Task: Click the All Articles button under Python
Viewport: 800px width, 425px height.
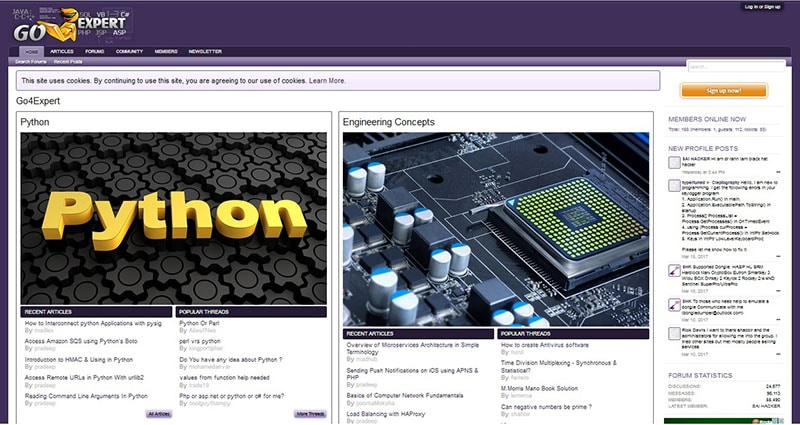Action: coord(159,414)
